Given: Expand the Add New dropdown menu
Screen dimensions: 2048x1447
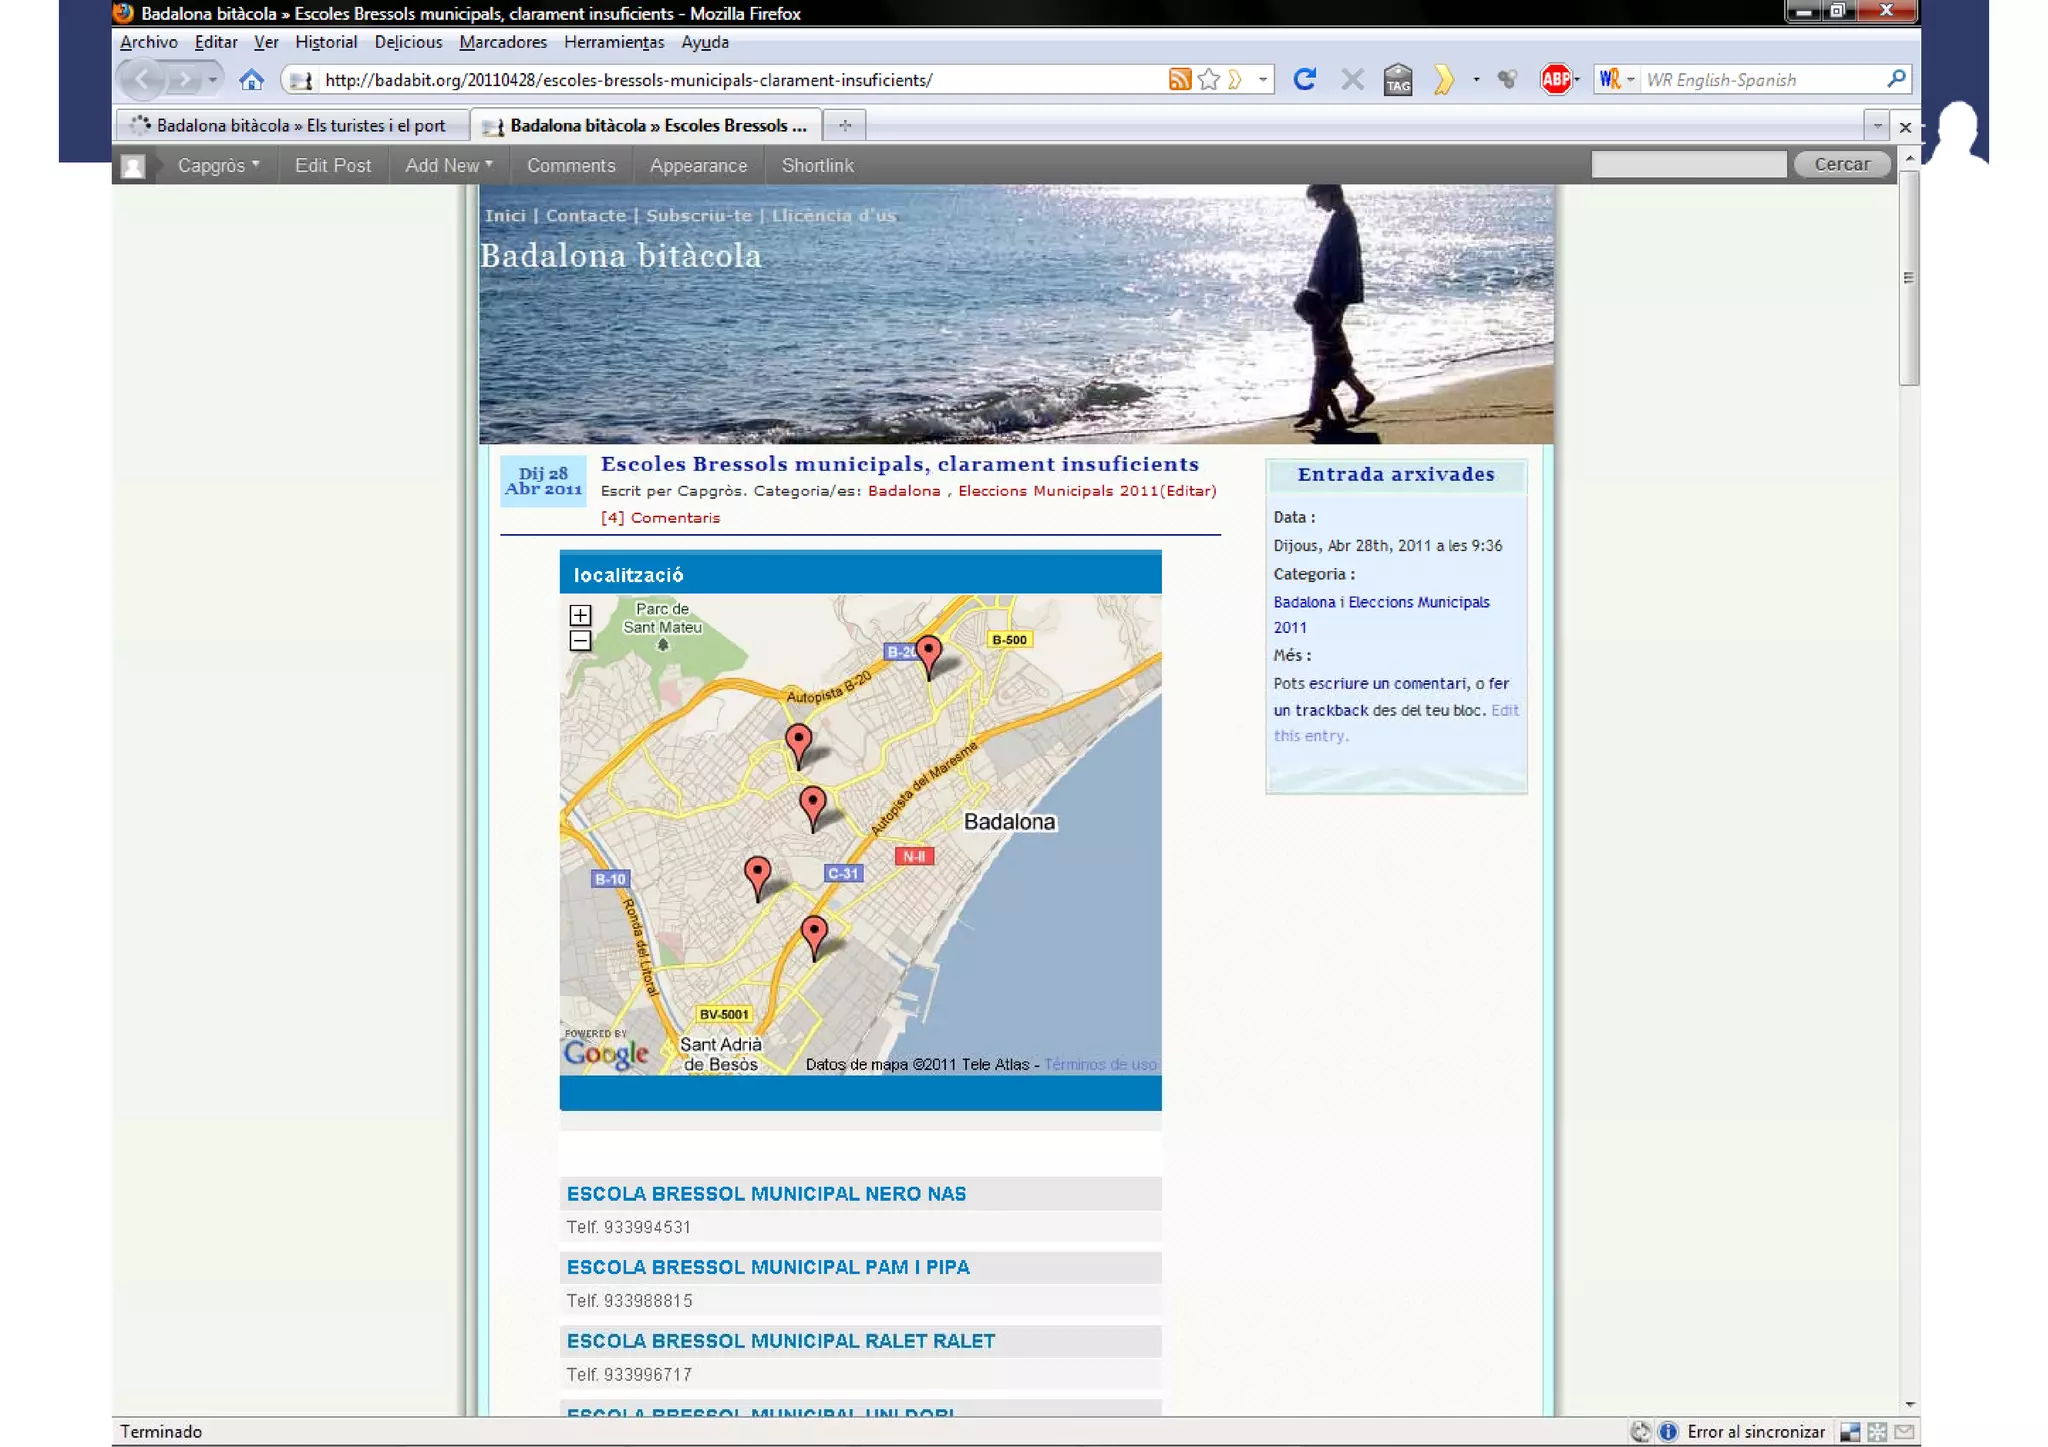Looking at the screenshot, I should 448,166.
